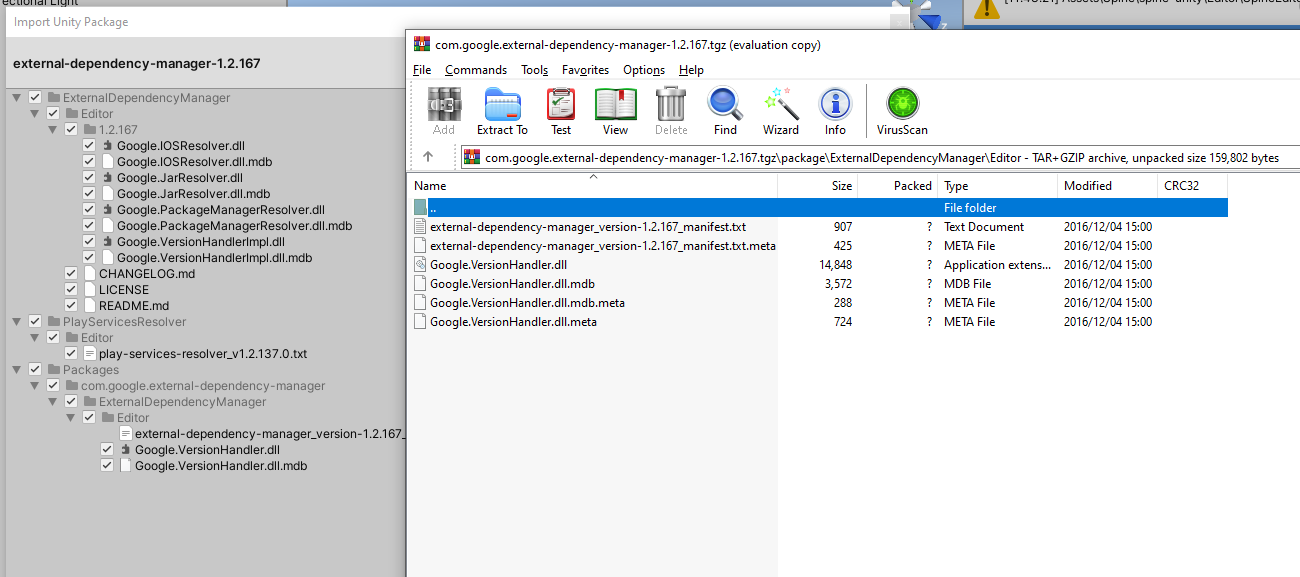Launch the Wizard icon
Image resolution: width=1300 pixels, height=577 pixels.
pyautogui.click(x=780, y=110)
